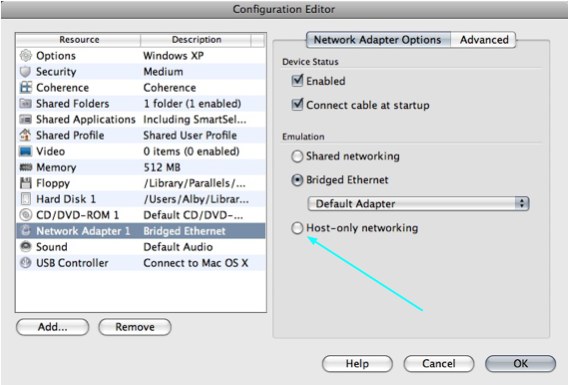This screenshot has width=568, height=385.
Task: Click 'Including SmartSel...' description
Action: [195, 120]
